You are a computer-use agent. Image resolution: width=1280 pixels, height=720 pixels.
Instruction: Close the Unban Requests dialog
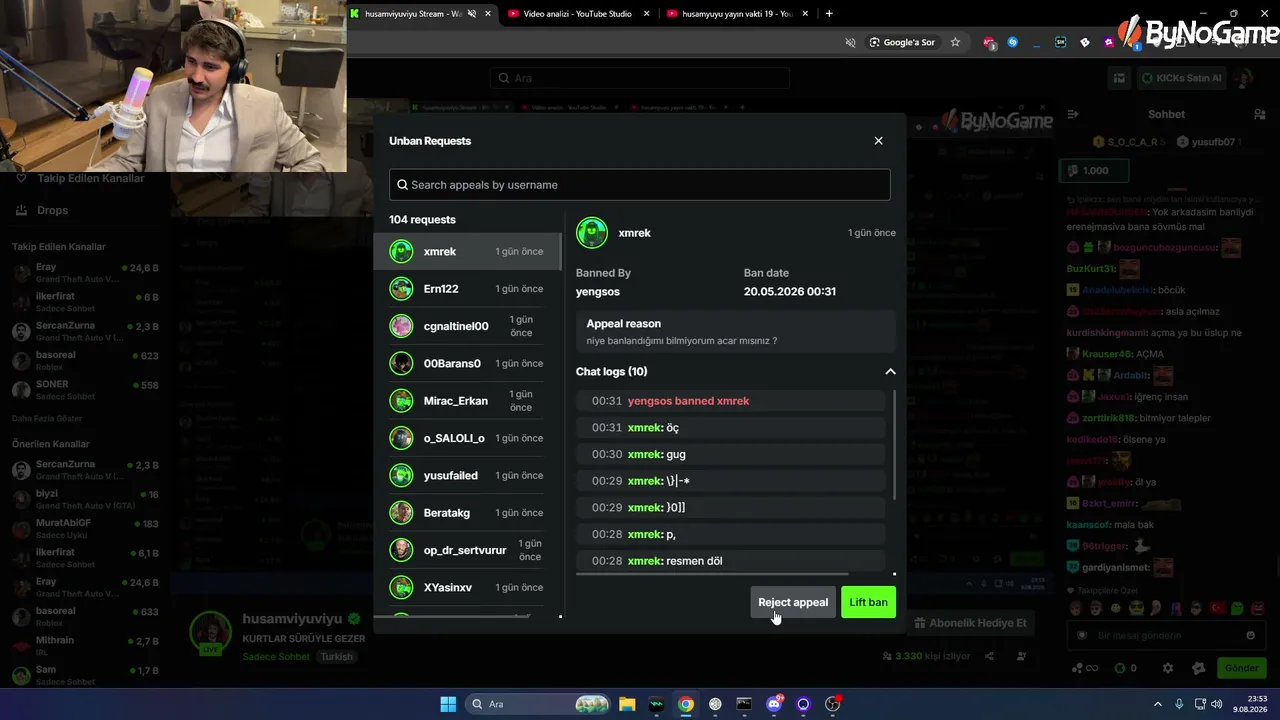tap(878, 141)
